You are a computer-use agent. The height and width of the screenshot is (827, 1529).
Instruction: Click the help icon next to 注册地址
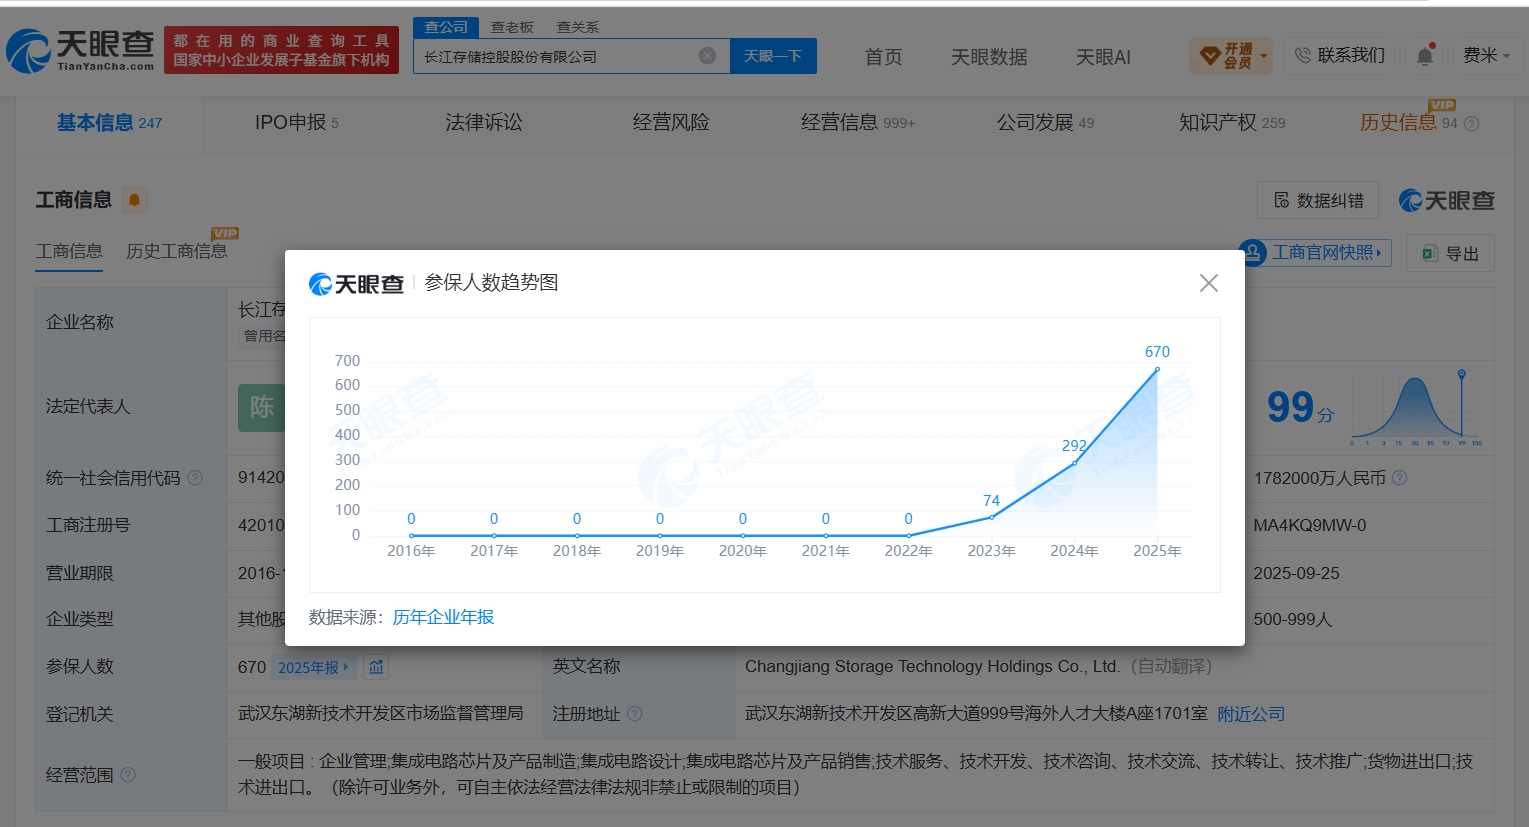(634, 714)
